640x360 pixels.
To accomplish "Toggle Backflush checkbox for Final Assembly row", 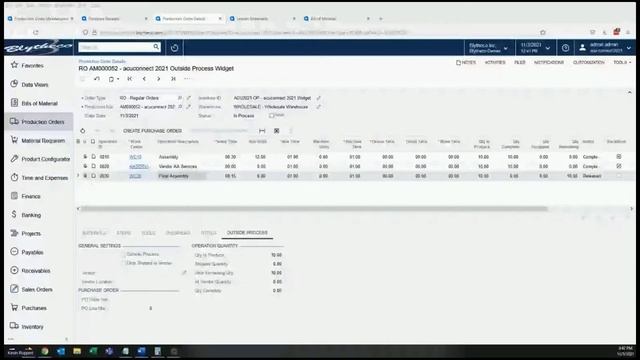I will 619,176.
